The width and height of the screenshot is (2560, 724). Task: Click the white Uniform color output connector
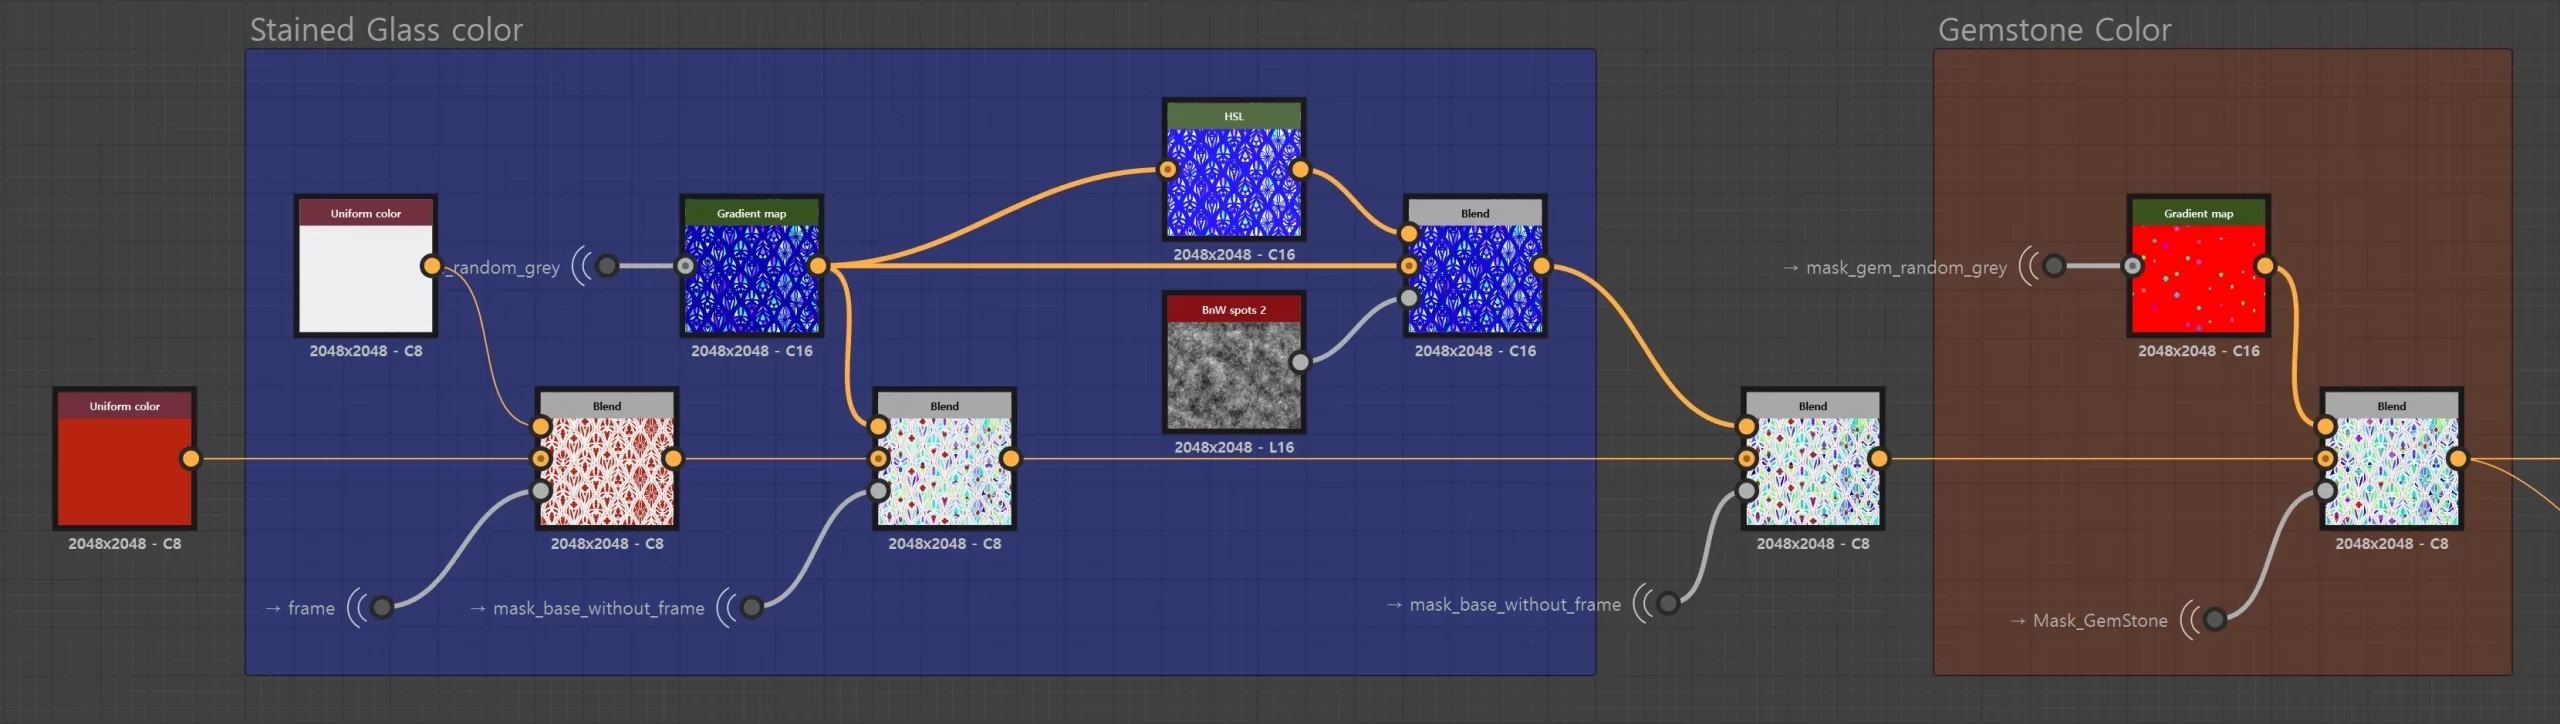click(431, 266)
